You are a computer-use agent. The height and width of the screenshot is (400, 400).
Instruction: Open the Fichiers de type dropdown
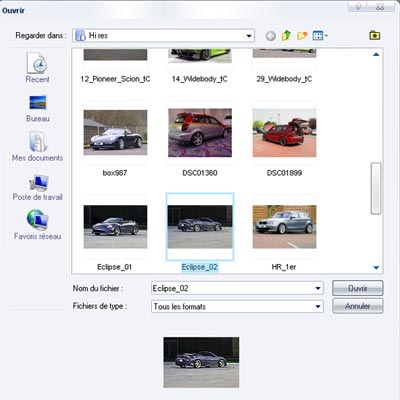[x=318, y=306]
